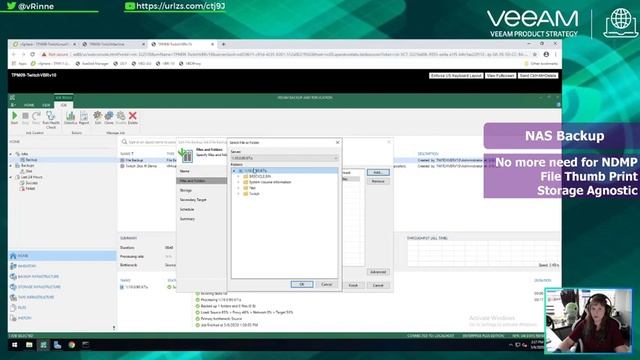Open Google Chrome from the taskbar
This screenshot has width=640, height=360.
coord(72,345)
